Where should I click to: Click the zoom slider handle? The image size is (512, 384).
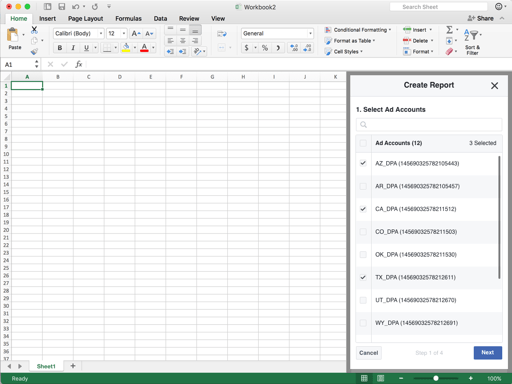click(x=436, y=378)
